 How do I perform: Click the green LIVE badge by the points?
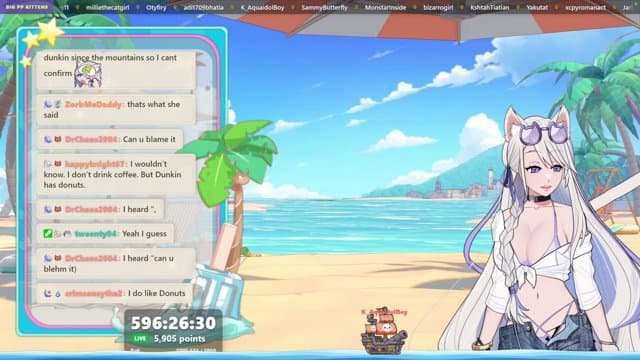(140, 338)
